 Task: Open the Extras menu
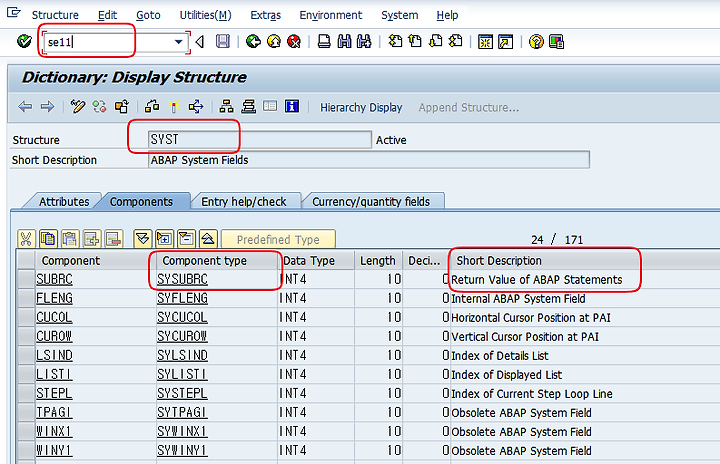click(265, 15)
